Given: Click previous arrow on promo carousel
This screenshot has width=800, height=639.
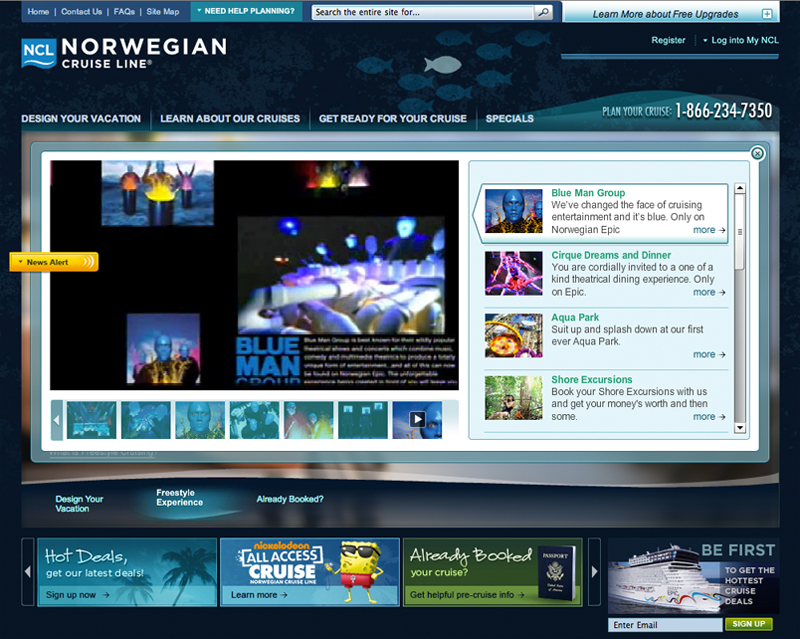Looking at the screenshot, I should point(28,572).
